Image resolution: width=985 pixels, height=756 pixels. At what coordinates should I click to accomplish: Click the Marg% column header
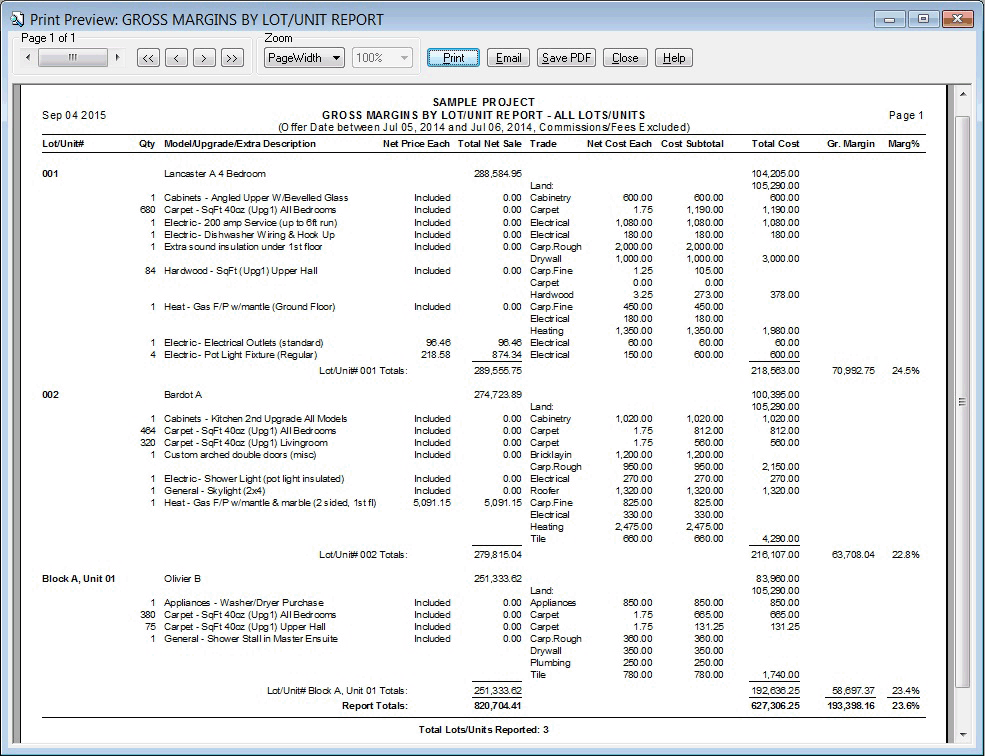[x=903, y=144]
